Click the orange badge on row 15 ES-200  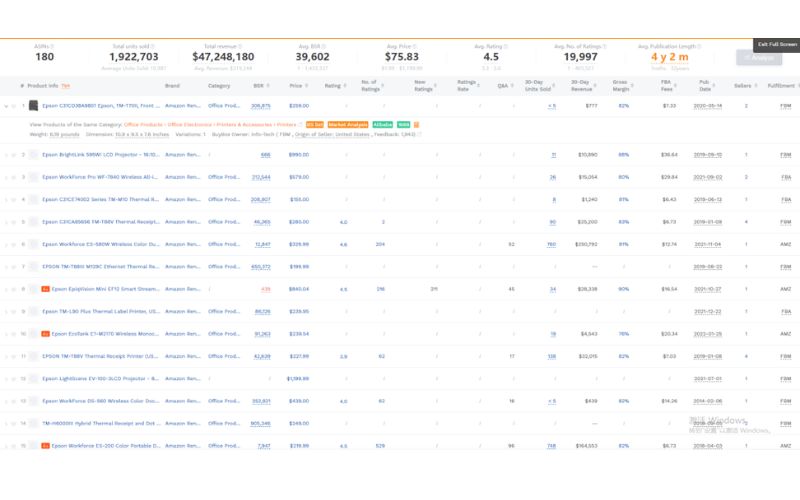pyautogui.click(x=45, y=446)
